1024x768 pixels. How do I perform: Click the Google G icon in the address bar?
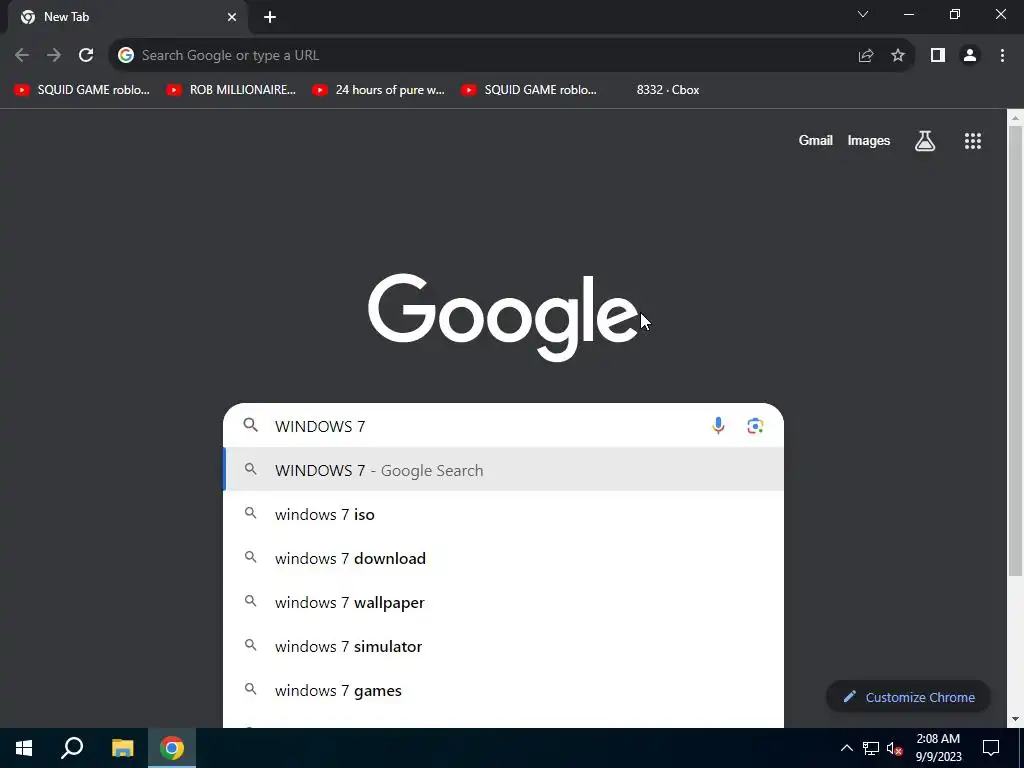[x=126, y=56]
